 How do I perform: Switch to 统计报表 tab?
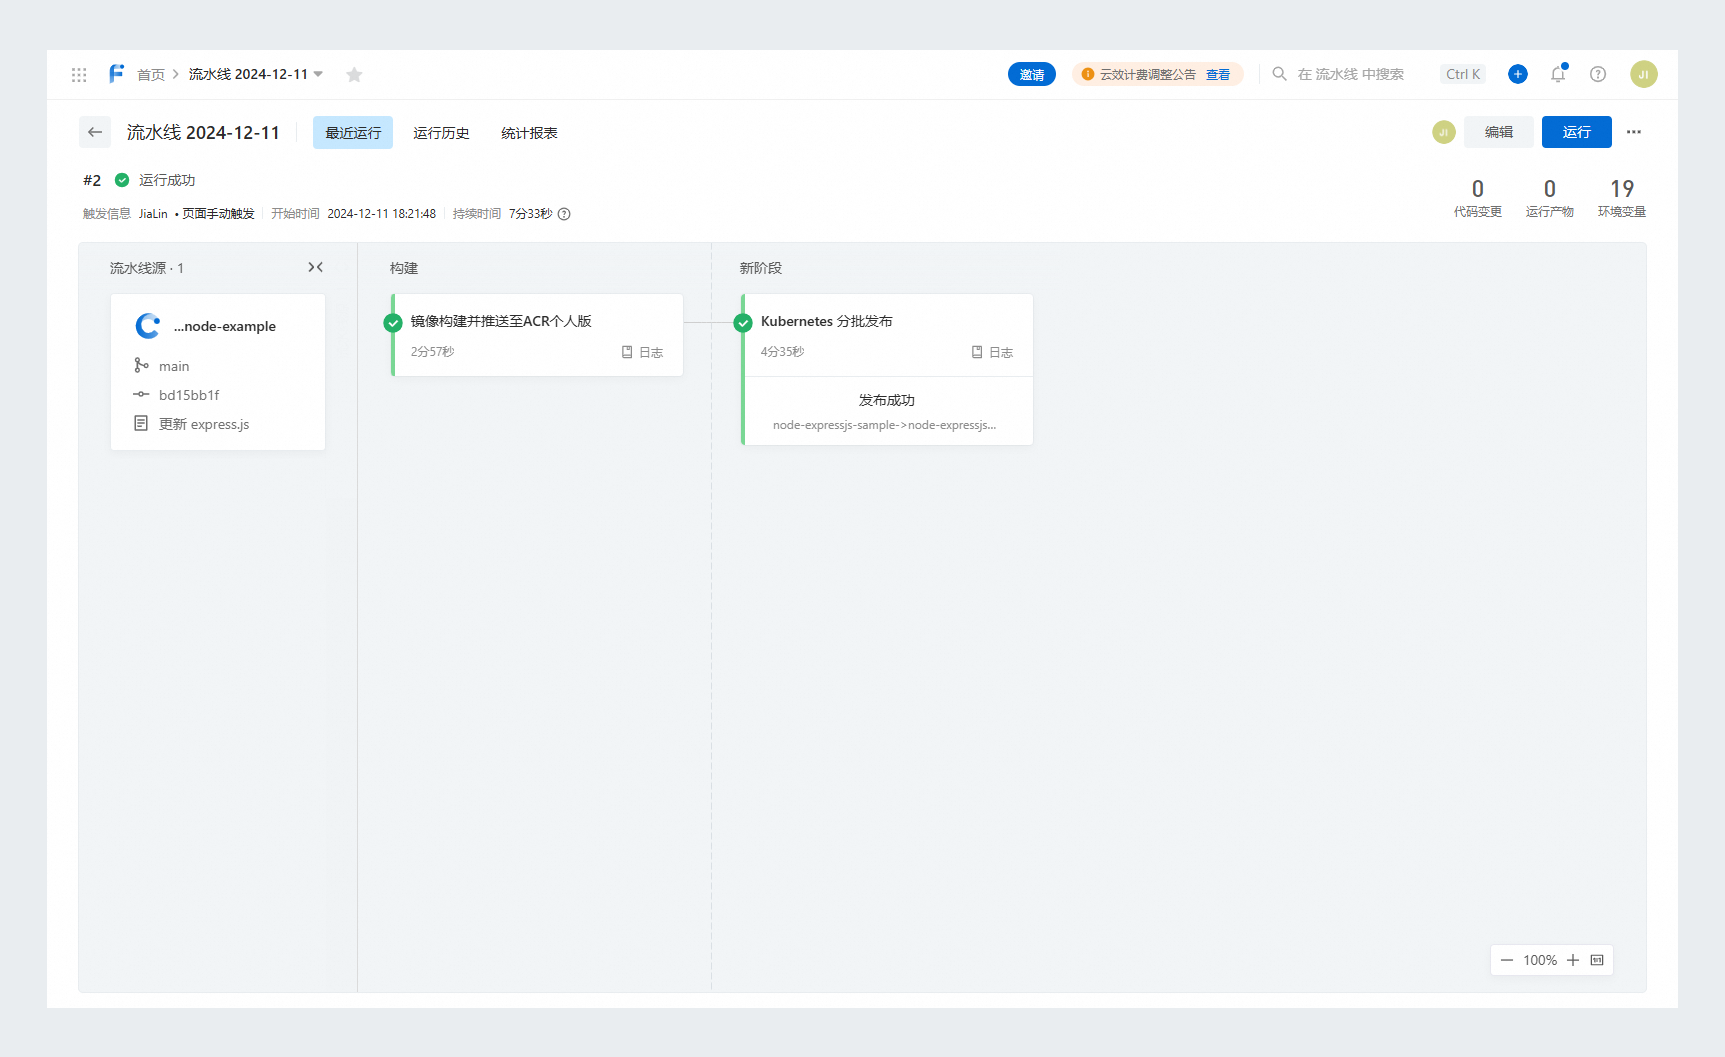[529, 133]
